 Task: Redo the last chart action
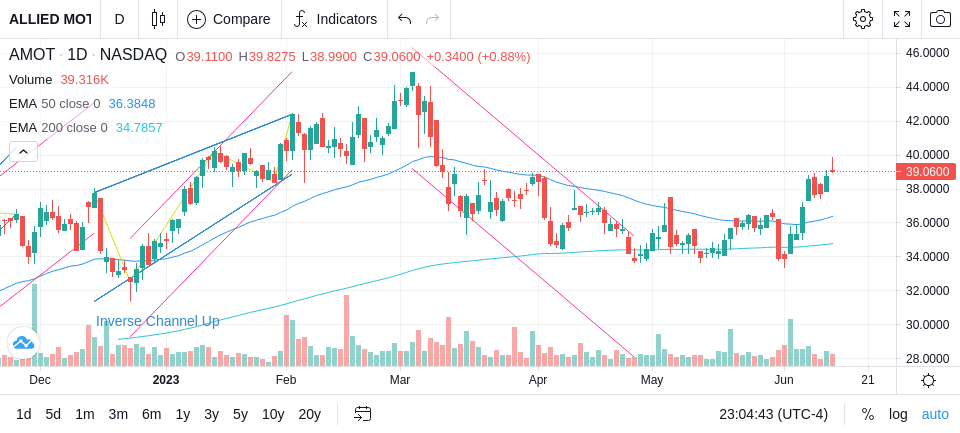tap(433, 19)
